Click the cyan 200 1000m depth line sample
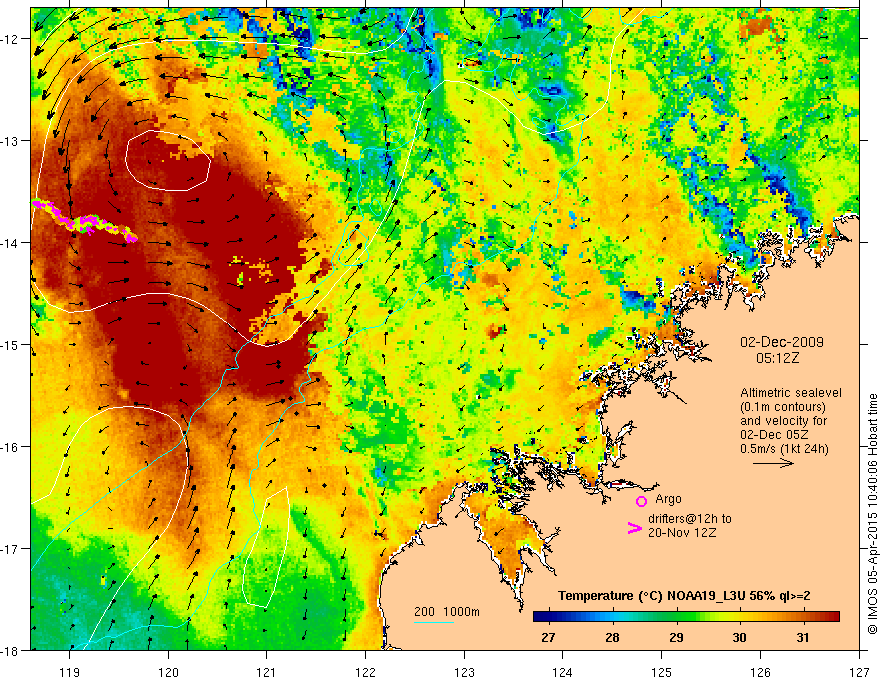This screenshot has height=680, width=880. point(434,622)
